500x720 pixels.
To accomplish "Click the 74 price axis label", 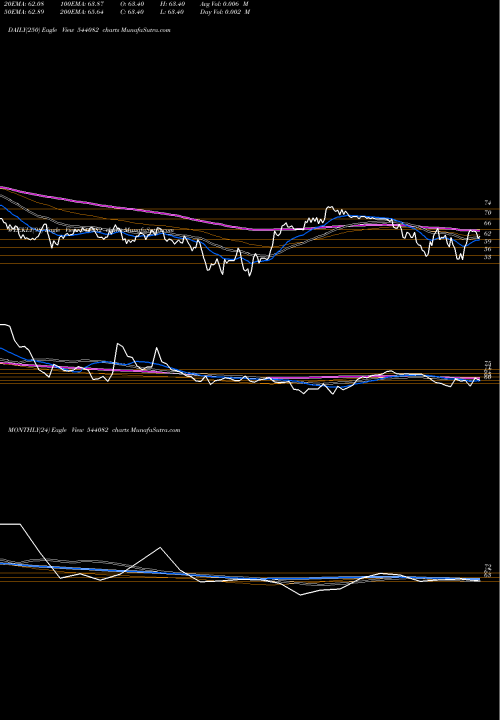I will [488, 202].
